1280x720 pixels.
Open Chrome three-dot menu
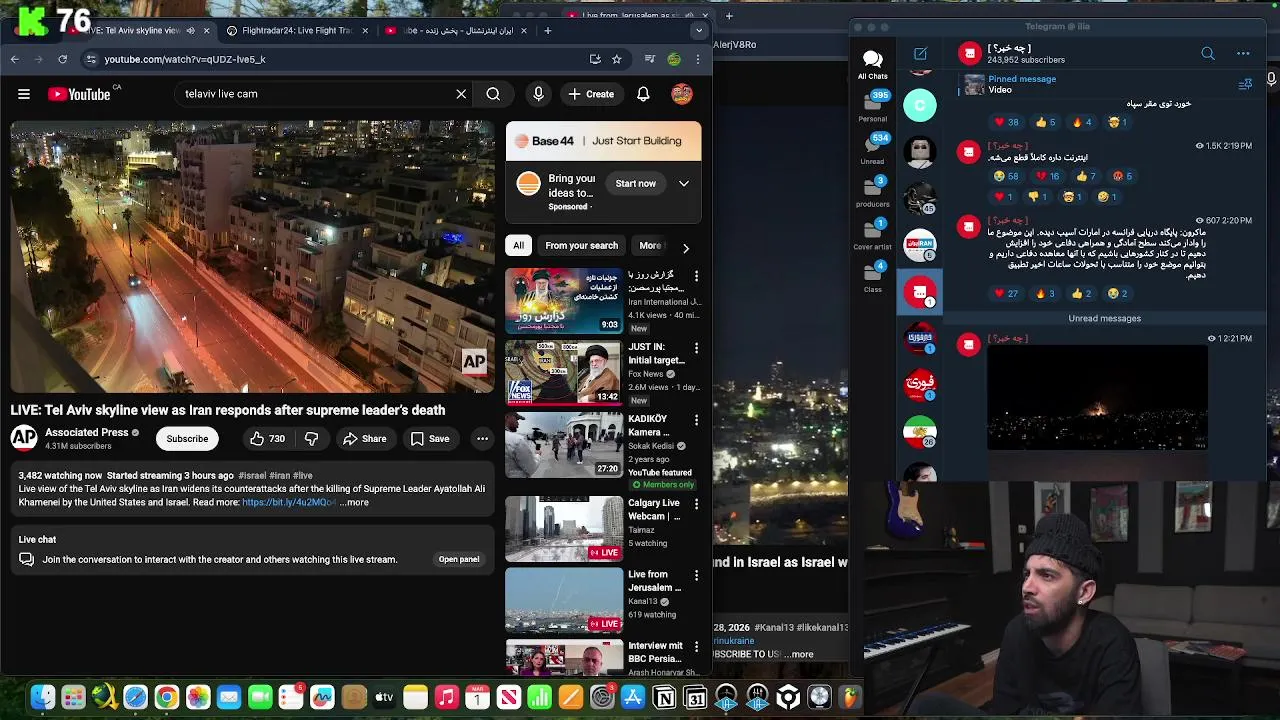point(697,59)
